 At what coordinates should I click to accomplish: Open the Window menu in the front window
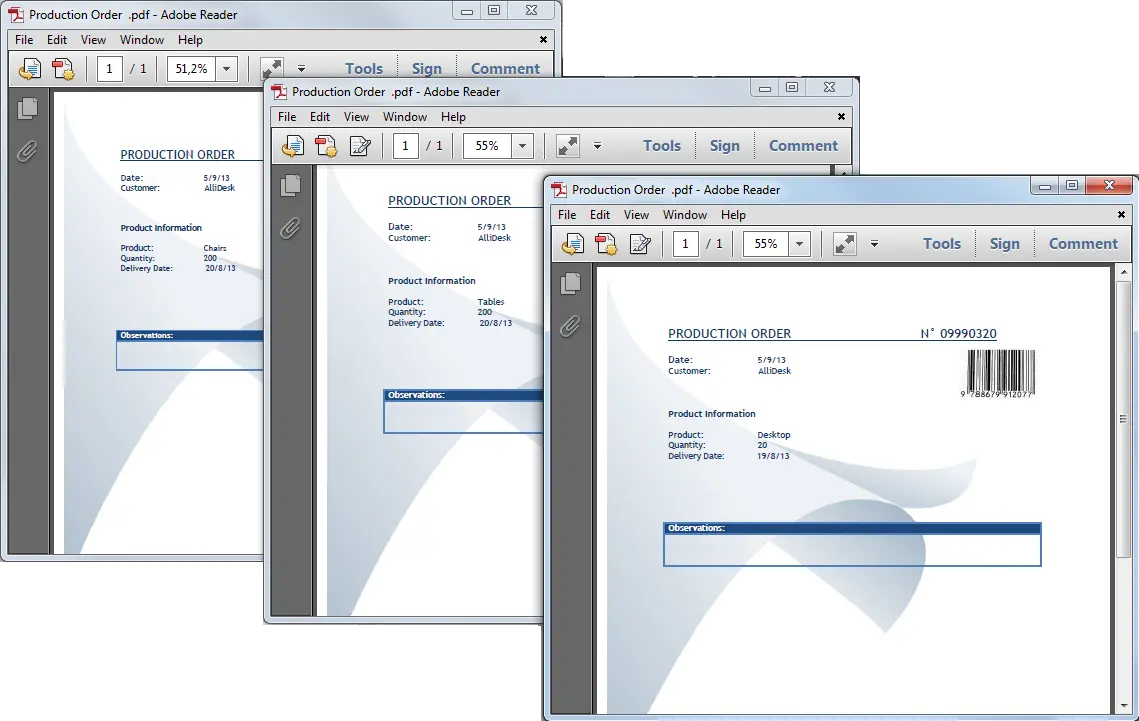pos(685,215)
